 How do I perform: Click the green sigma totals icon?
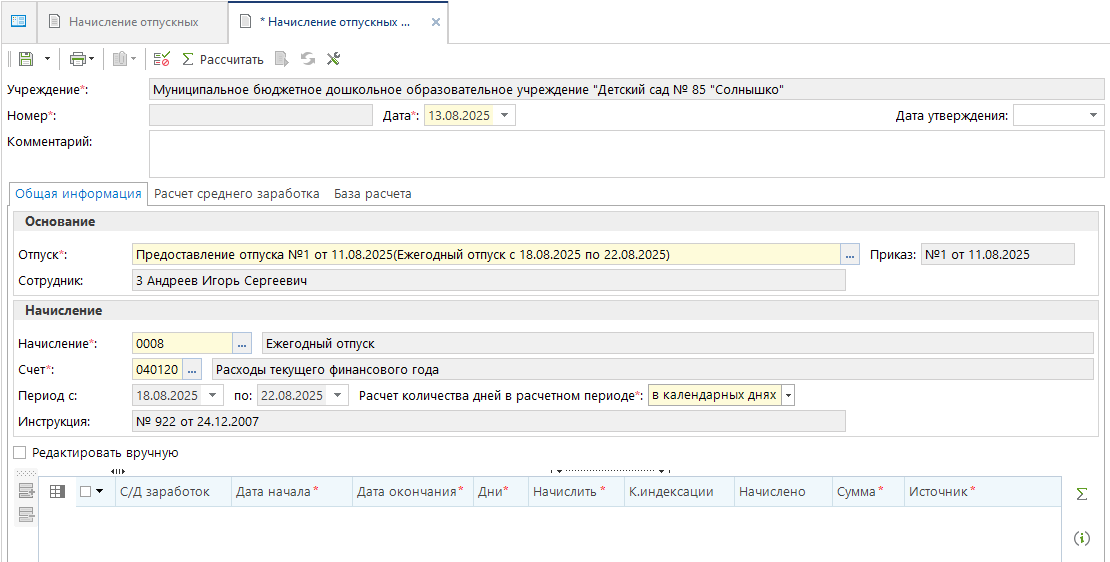click(1081, 494)
